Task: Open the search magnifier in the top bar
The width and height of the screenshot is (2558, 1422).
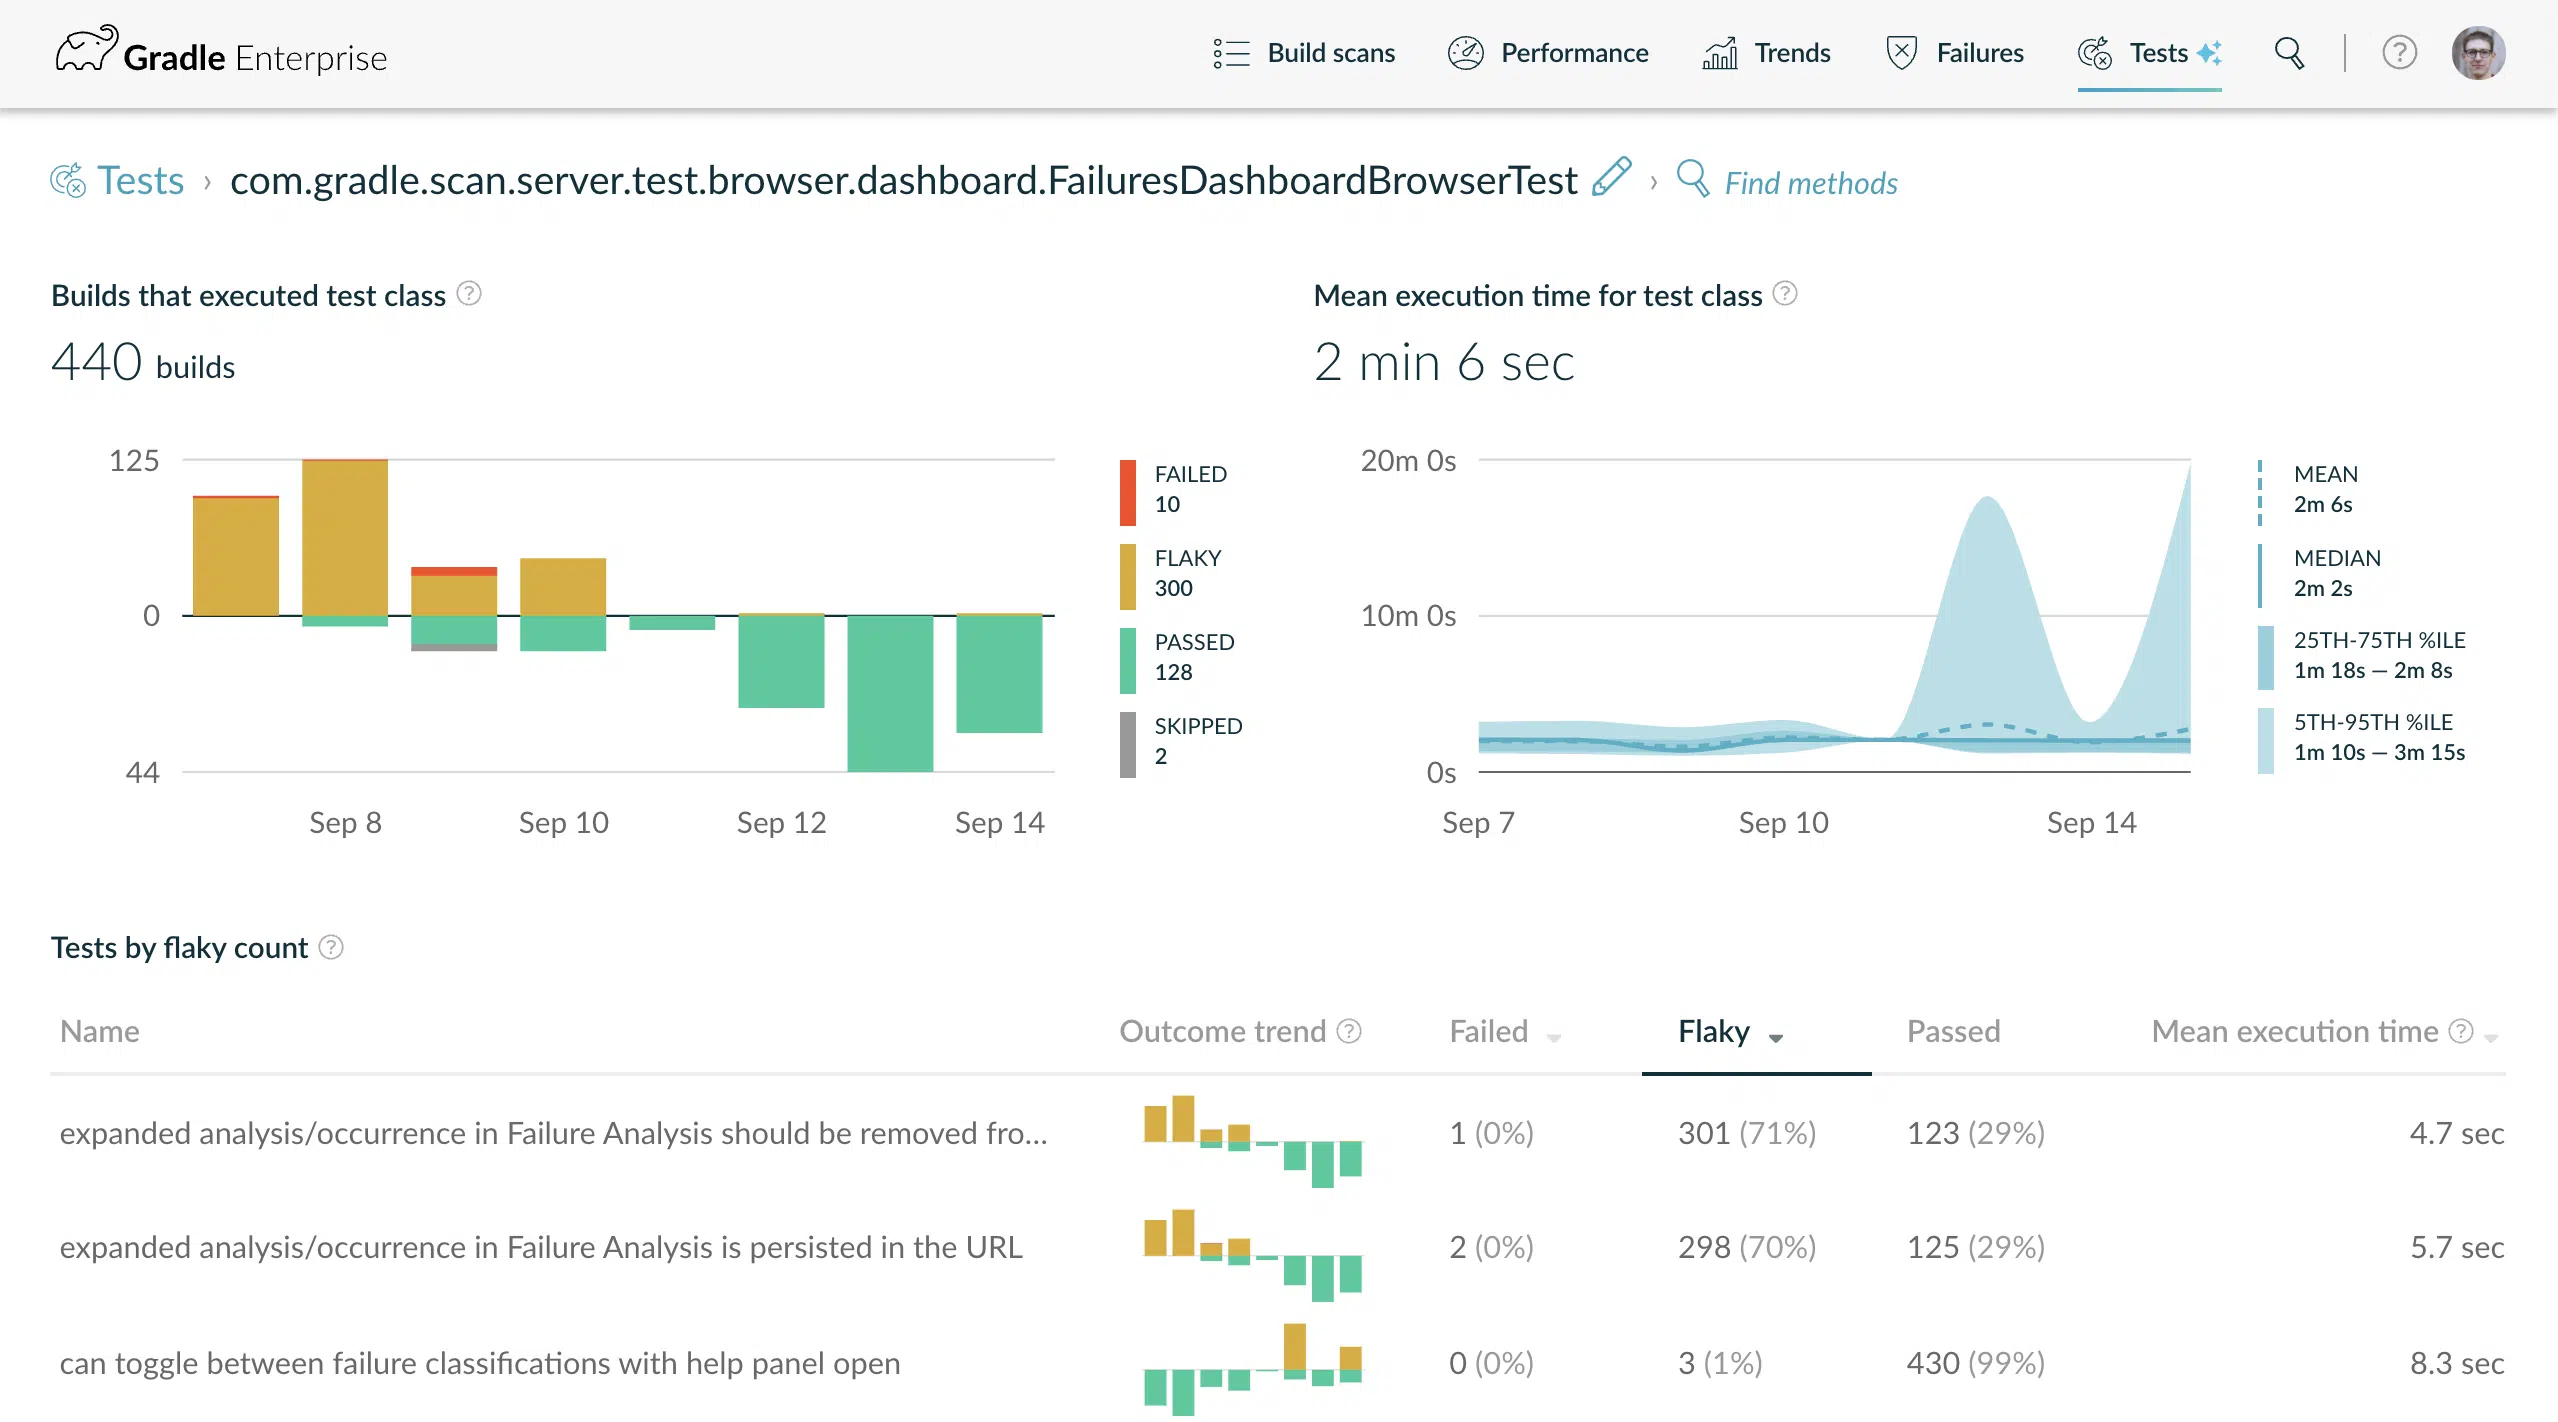Action: tap(2289, 53)
